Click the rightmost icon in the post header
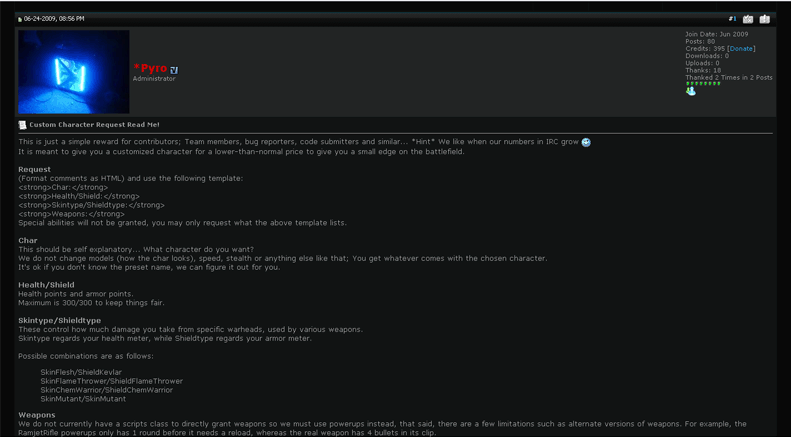The image size is (791, 437). (765, 19)
